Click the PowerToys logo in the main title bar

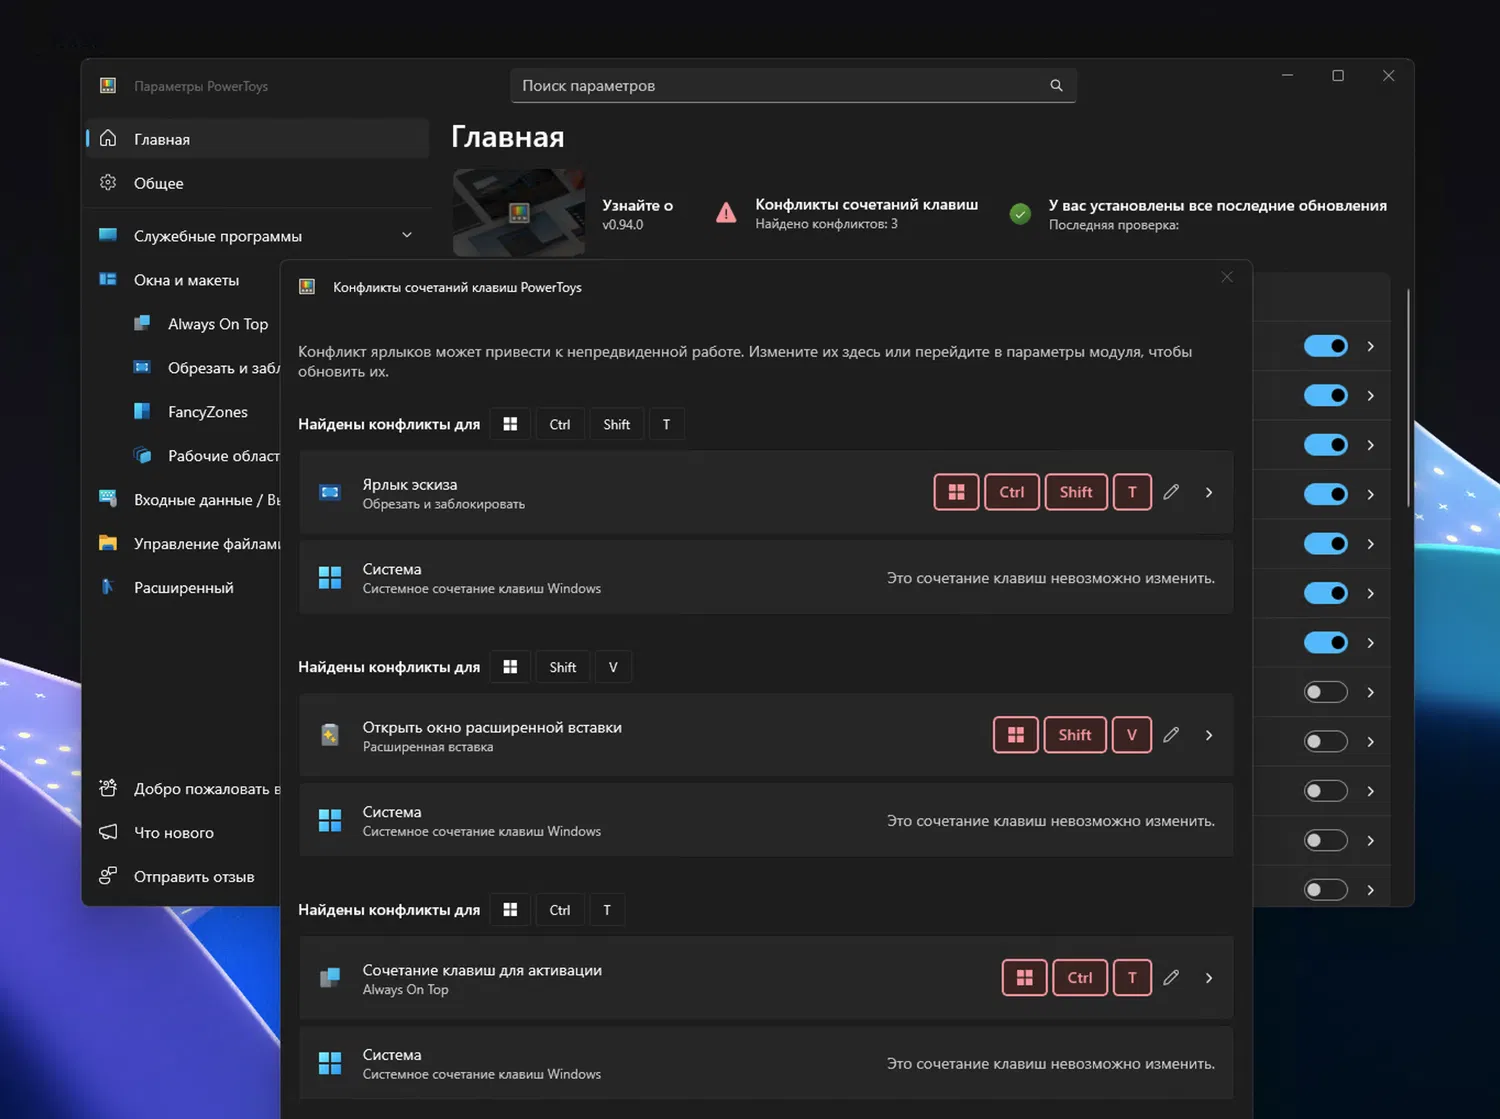coord(108,86)
